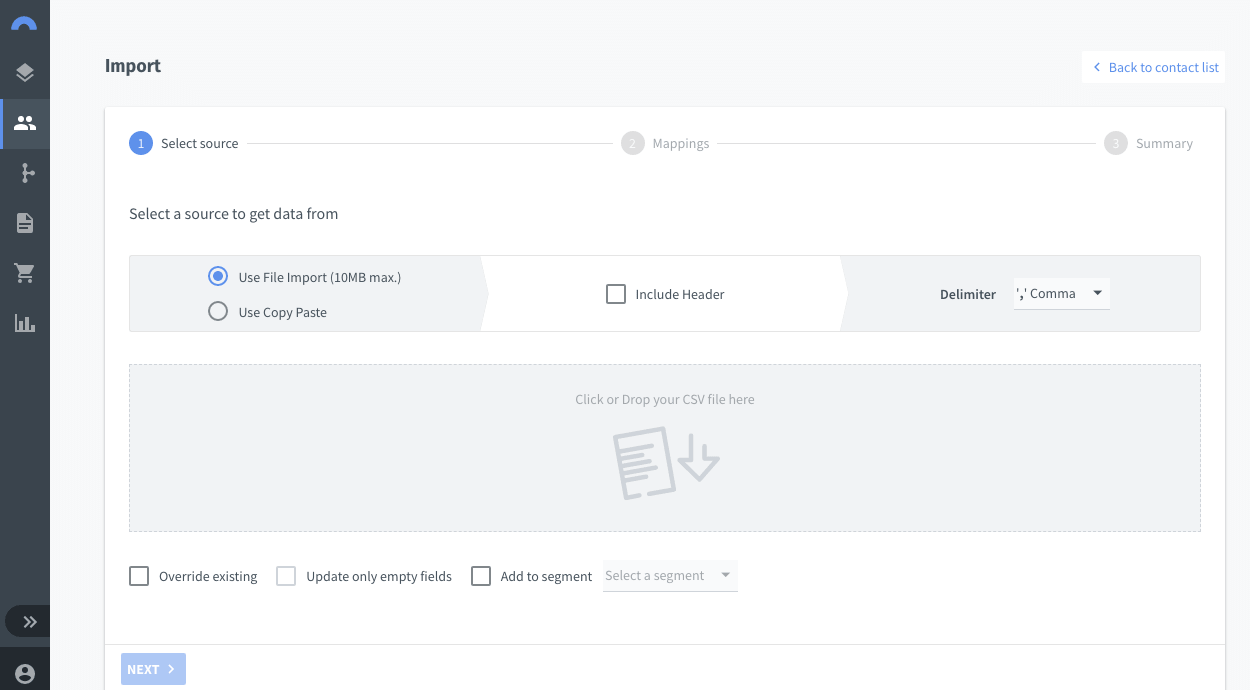Open the layers icon in the sidebar
The height and width of the screenshot is (690, 1250).
25,72
